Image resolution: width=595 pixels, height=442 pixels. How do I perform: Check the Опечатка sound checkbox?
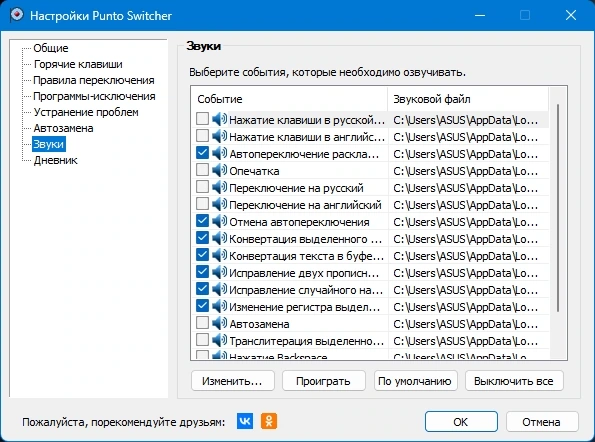[202, 170]
